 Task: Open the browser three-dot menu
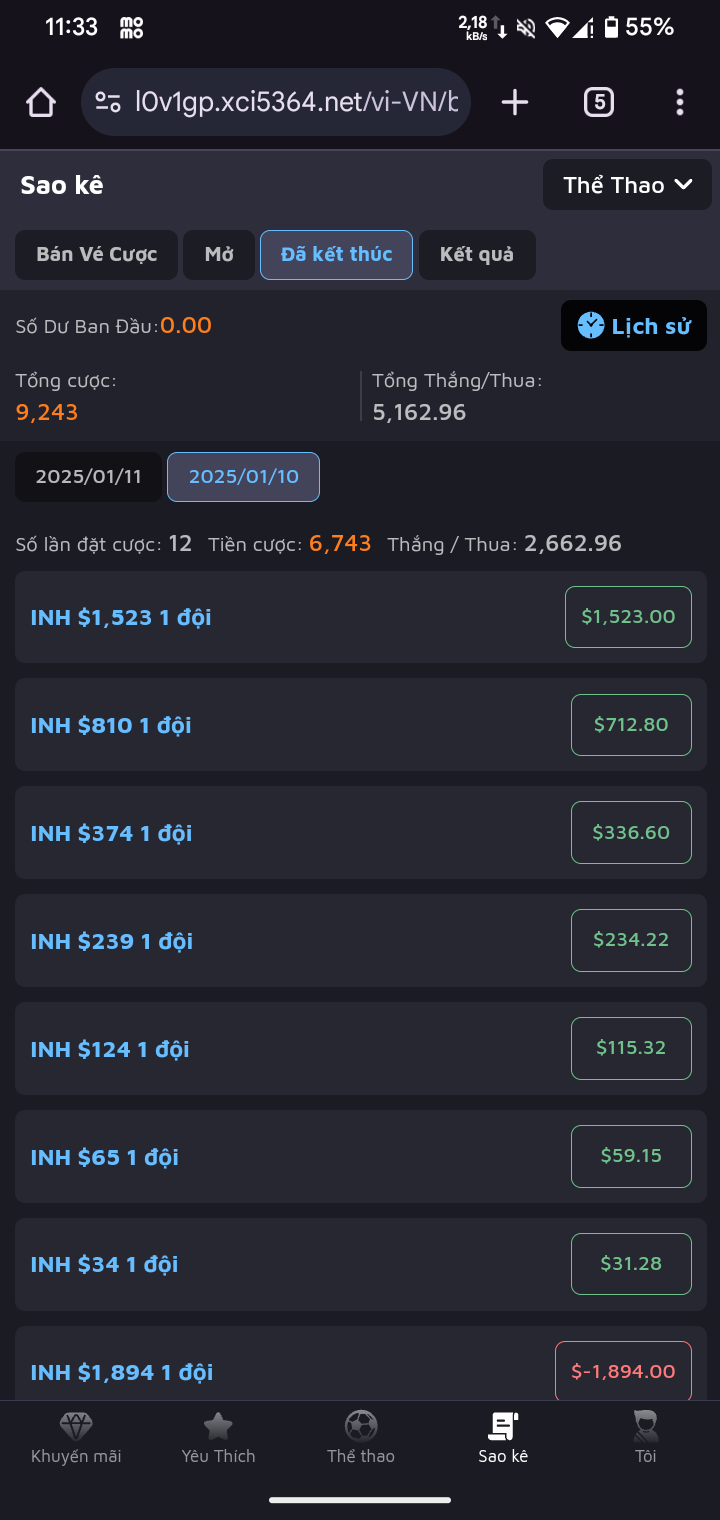pyautogui.click(x=680, y=102)
